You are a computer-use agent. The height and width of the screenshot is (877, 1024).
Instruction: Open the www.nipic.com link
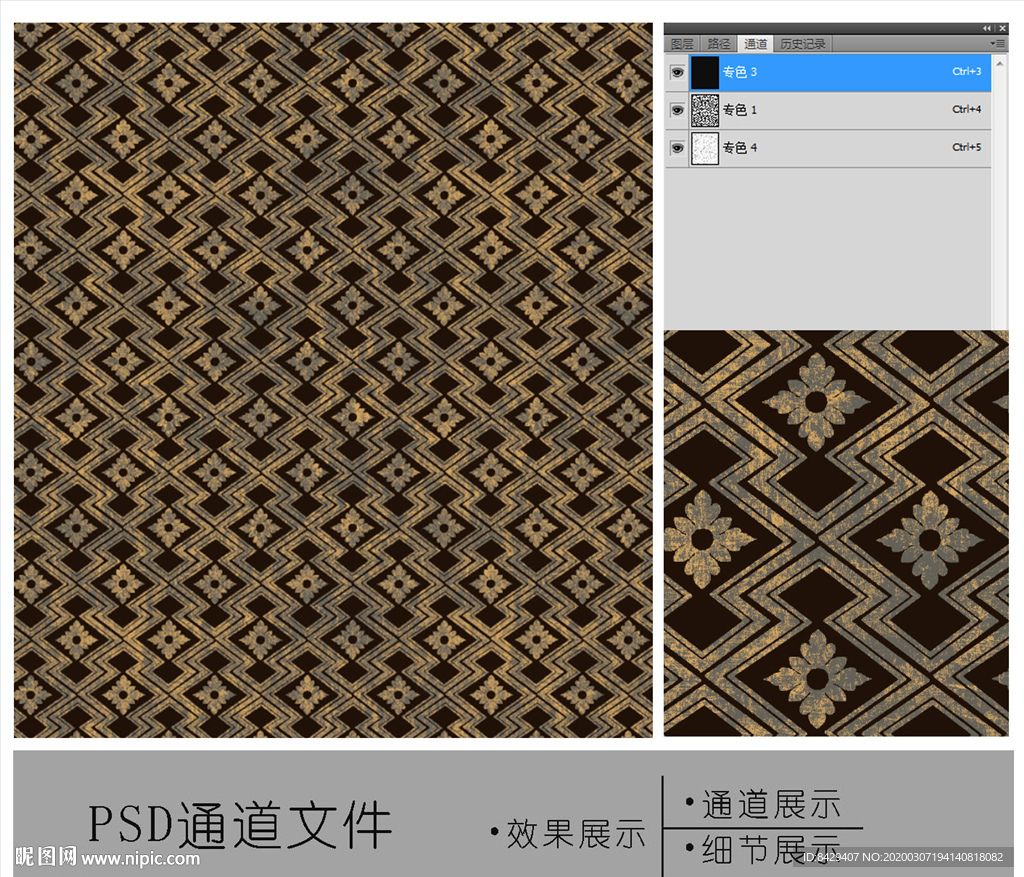point(140,858)
